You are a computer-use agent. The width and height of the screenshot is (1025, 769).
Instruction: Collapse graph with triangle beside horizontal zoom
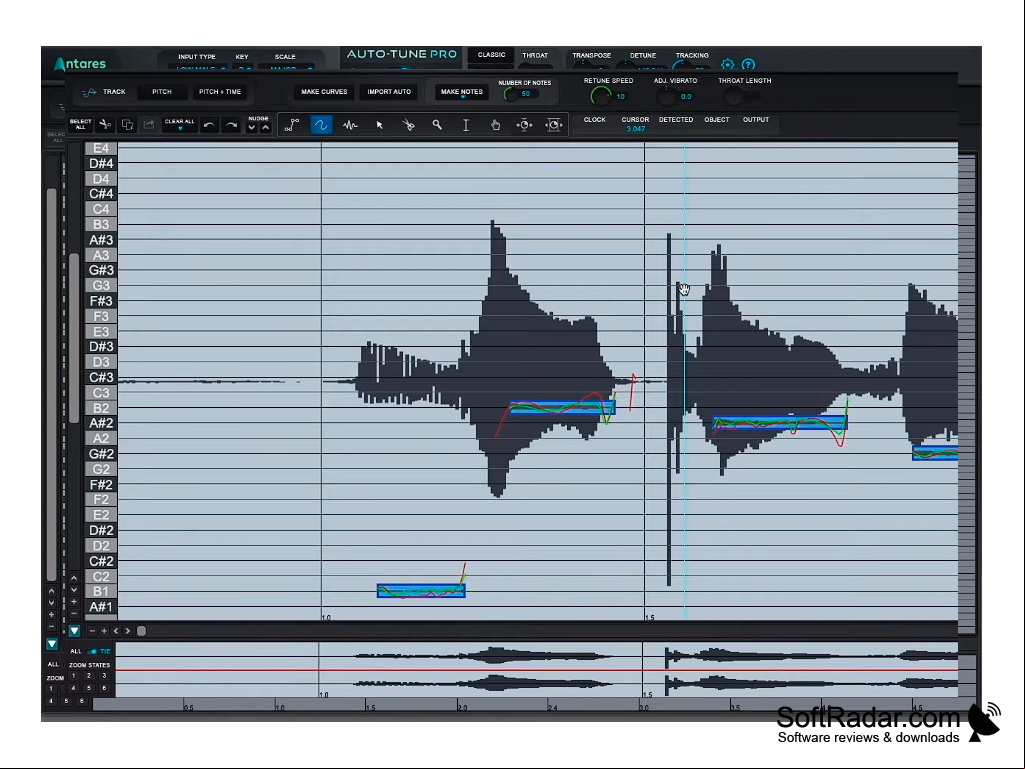point(74,631)
